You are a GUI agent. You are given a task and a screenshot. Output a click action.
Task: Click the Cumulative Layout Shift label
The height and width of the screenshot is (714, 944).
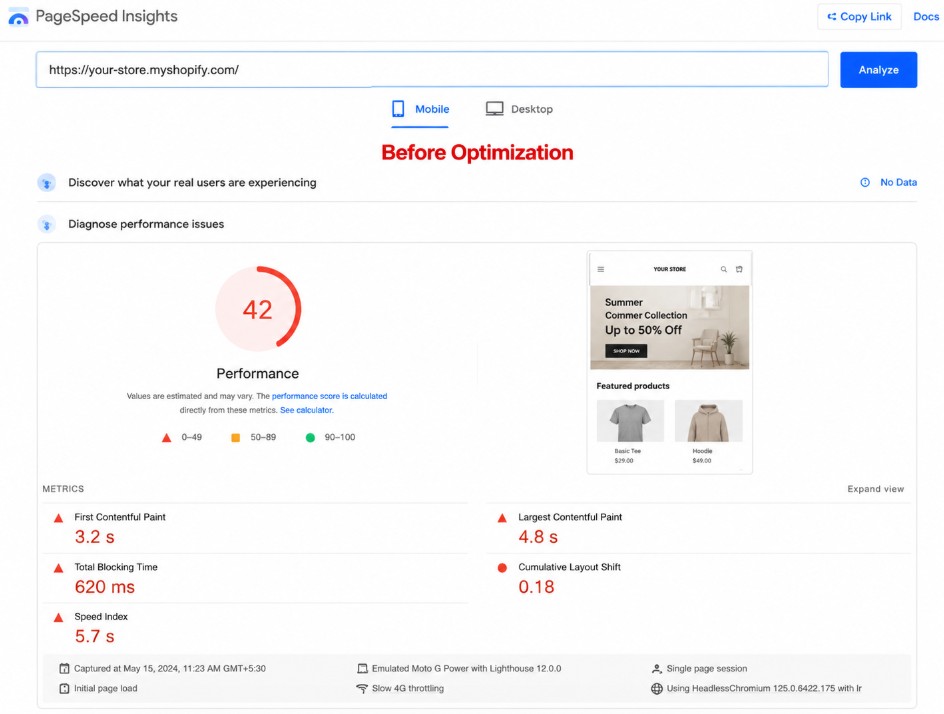tap(570, 567)
